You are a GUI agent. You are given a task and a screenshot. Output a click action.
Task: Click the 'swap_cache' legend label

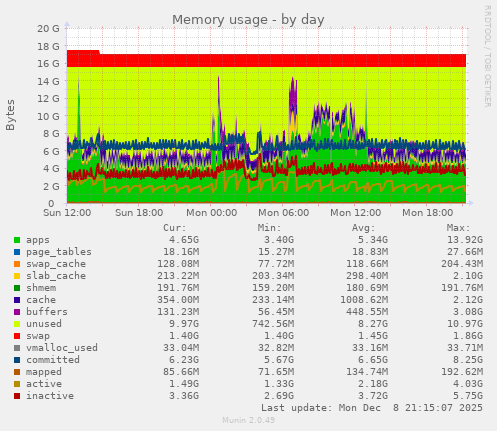[56, 264]
